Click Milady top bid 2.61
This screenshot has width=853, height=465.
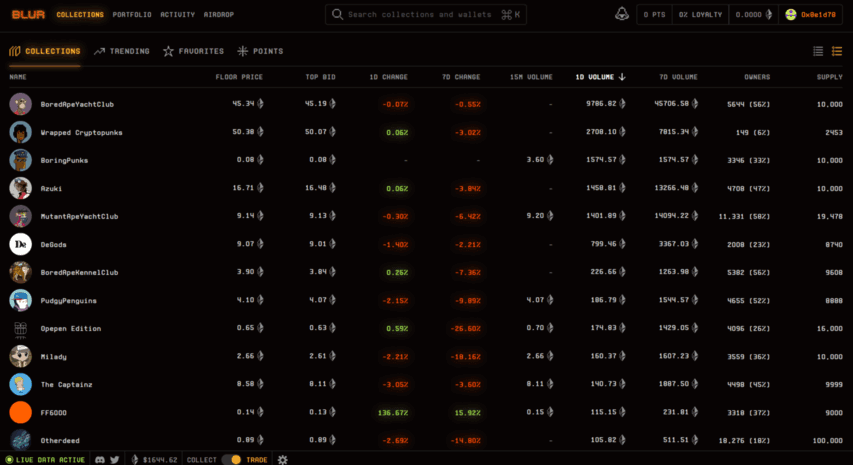click(x=323, y=356)
